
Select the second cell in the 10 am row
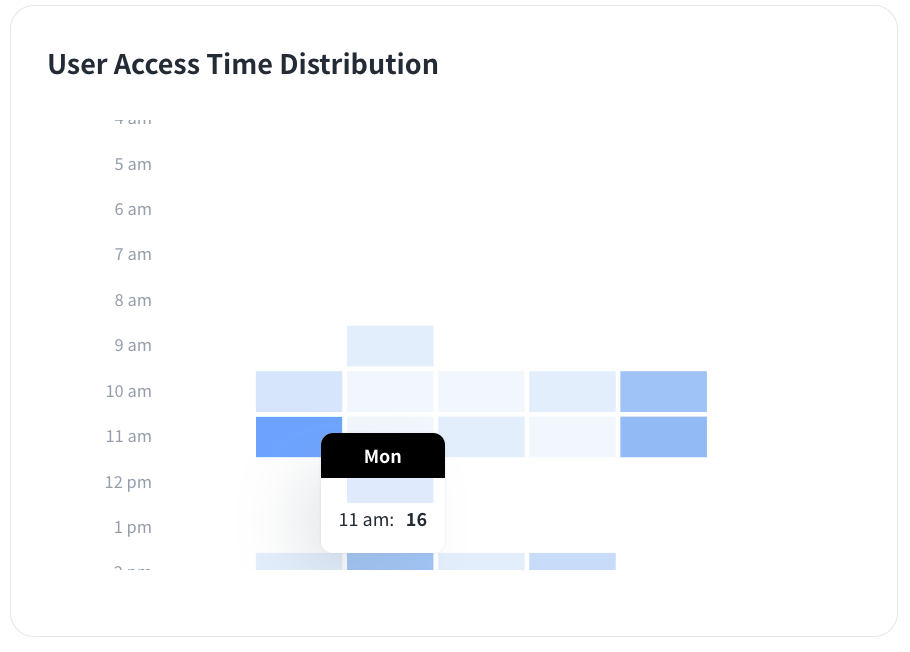pyautogui.click(x=390, y=391)
